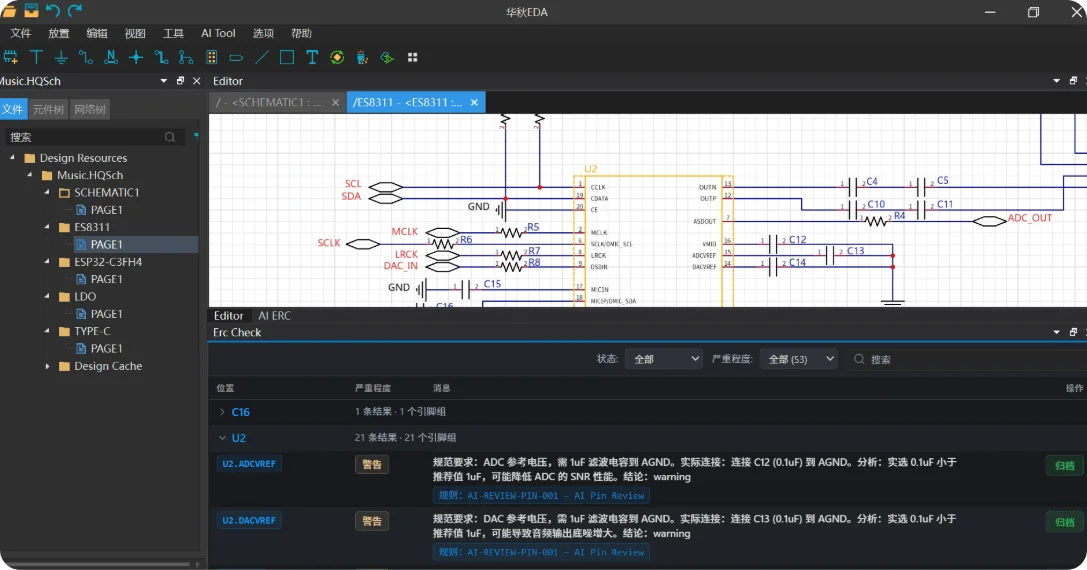
Task: Click the U2.ADCVREF location link
Action: (249, 464)
